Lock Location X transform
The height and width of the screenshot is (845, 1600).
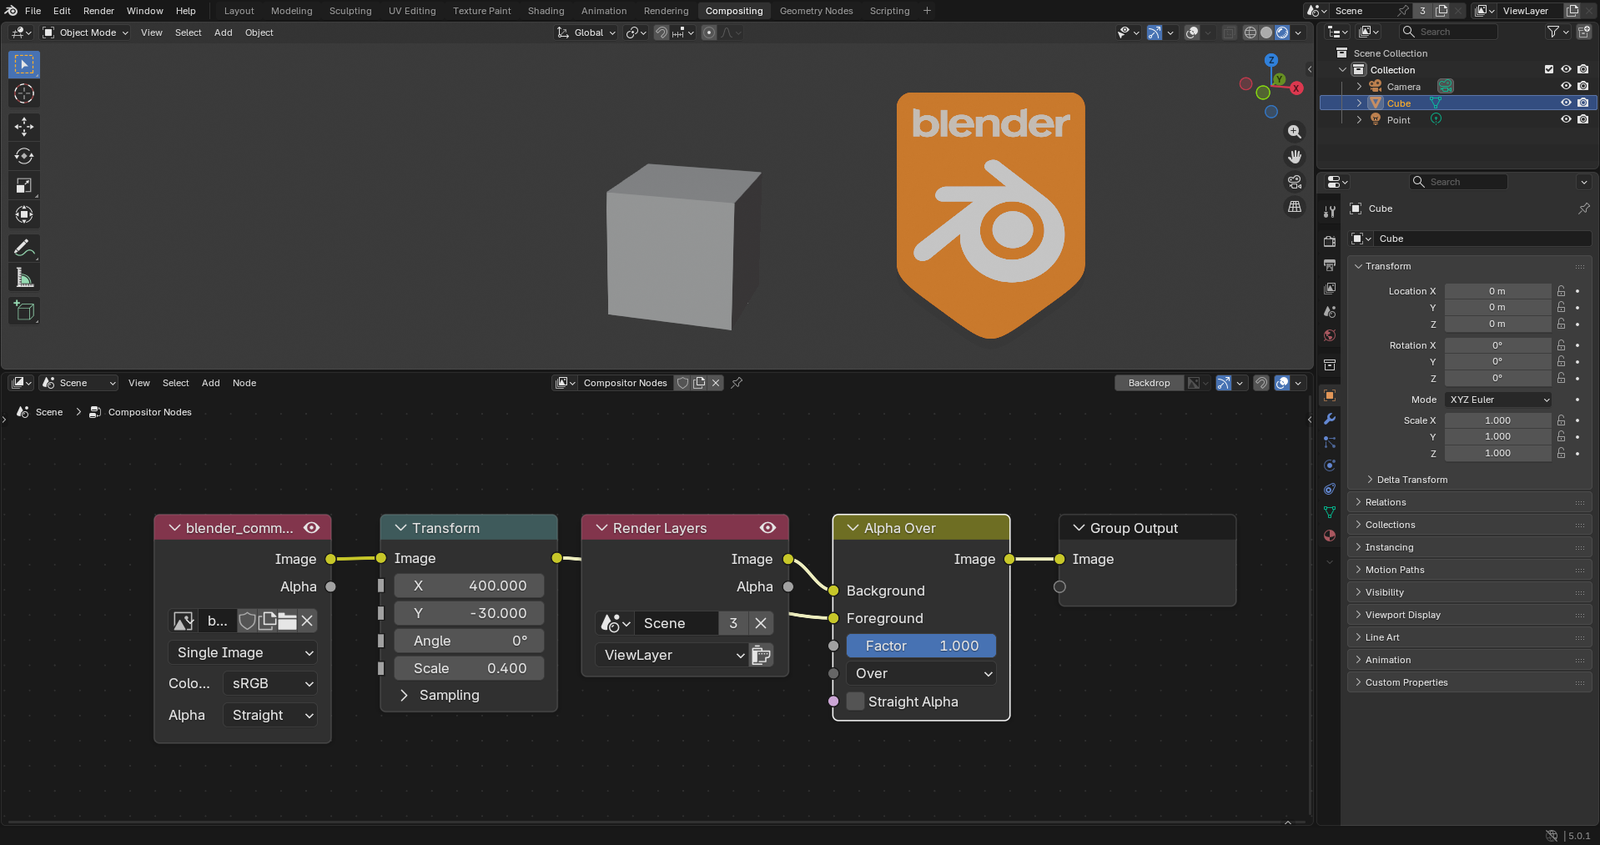pyautogui.click(x=1561, y=291)
